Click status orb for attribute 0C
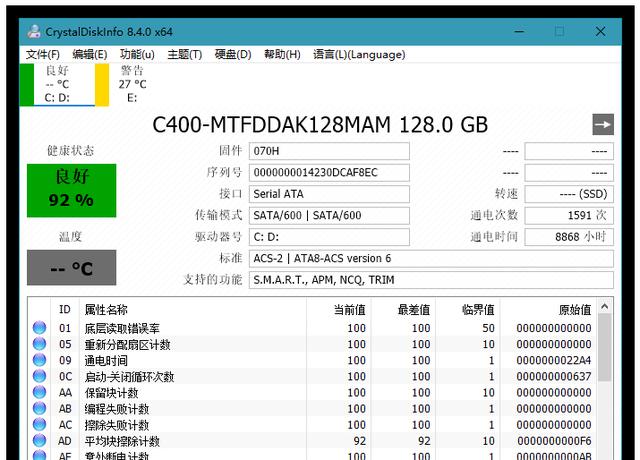Viewport: 640px width, 460px height. 40,376
